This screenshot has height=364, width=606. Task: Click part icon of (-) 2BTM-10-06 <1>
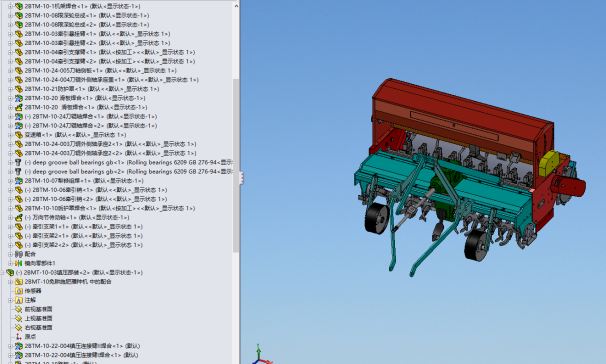pos(19,190)
